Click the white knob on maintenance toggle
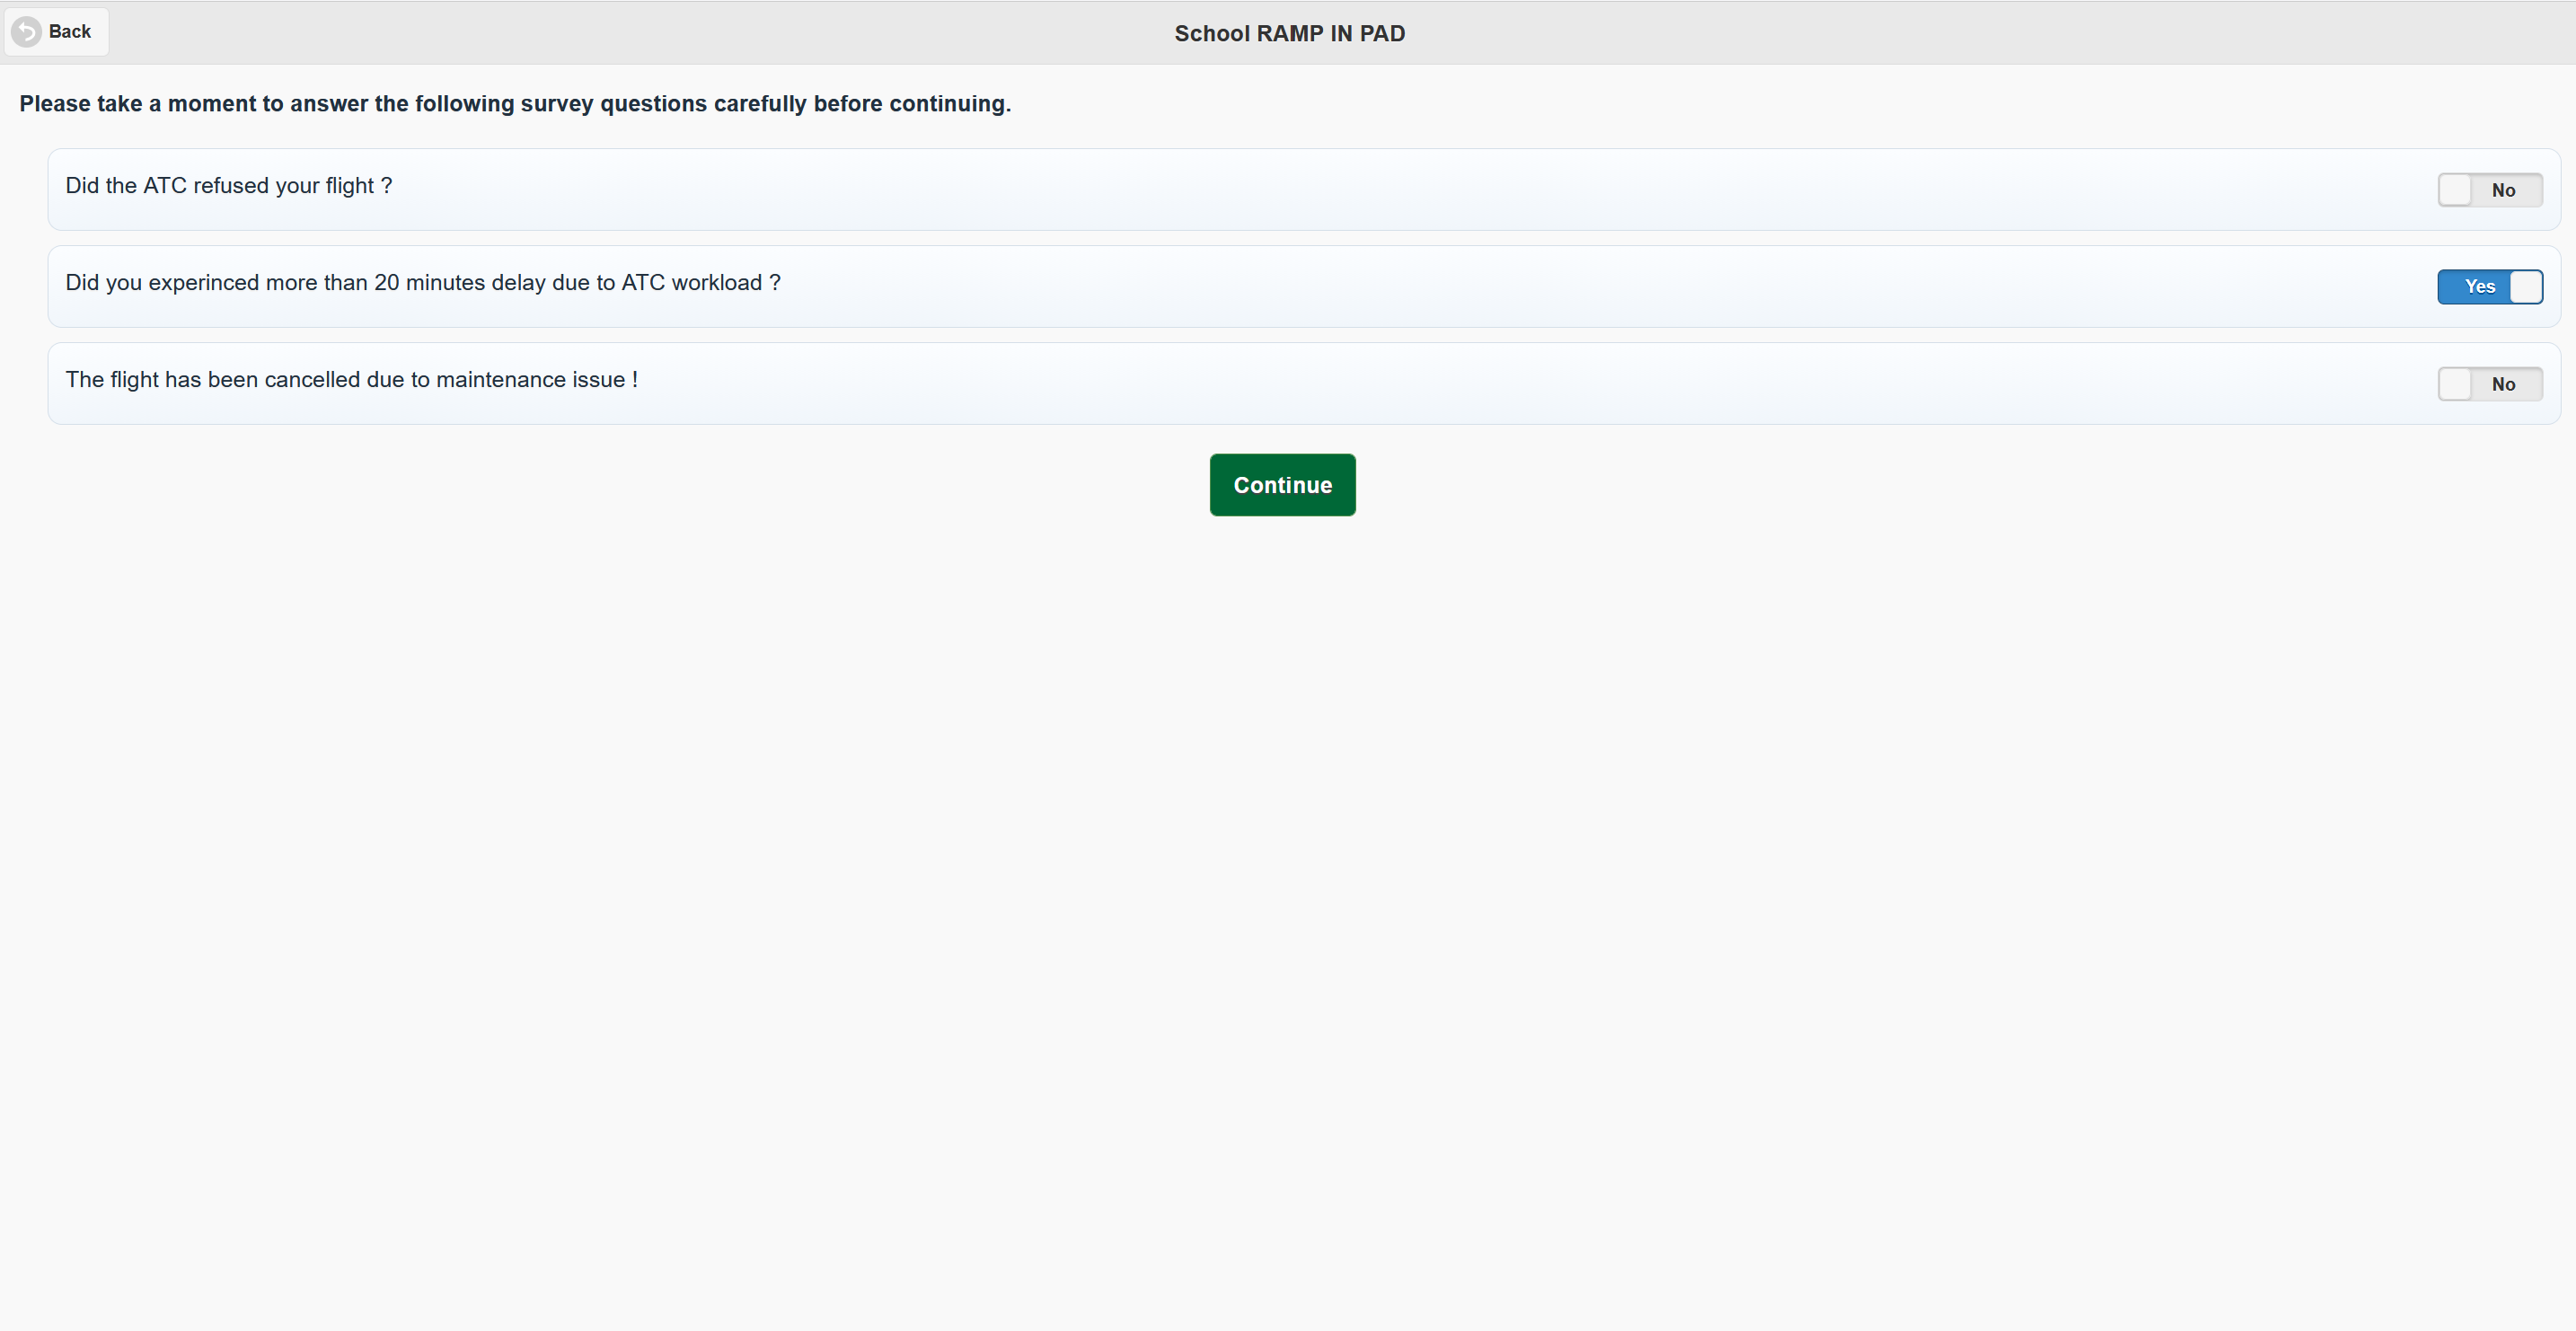This screenshot has width=2576, height=1331. [x=2455, y=384]
